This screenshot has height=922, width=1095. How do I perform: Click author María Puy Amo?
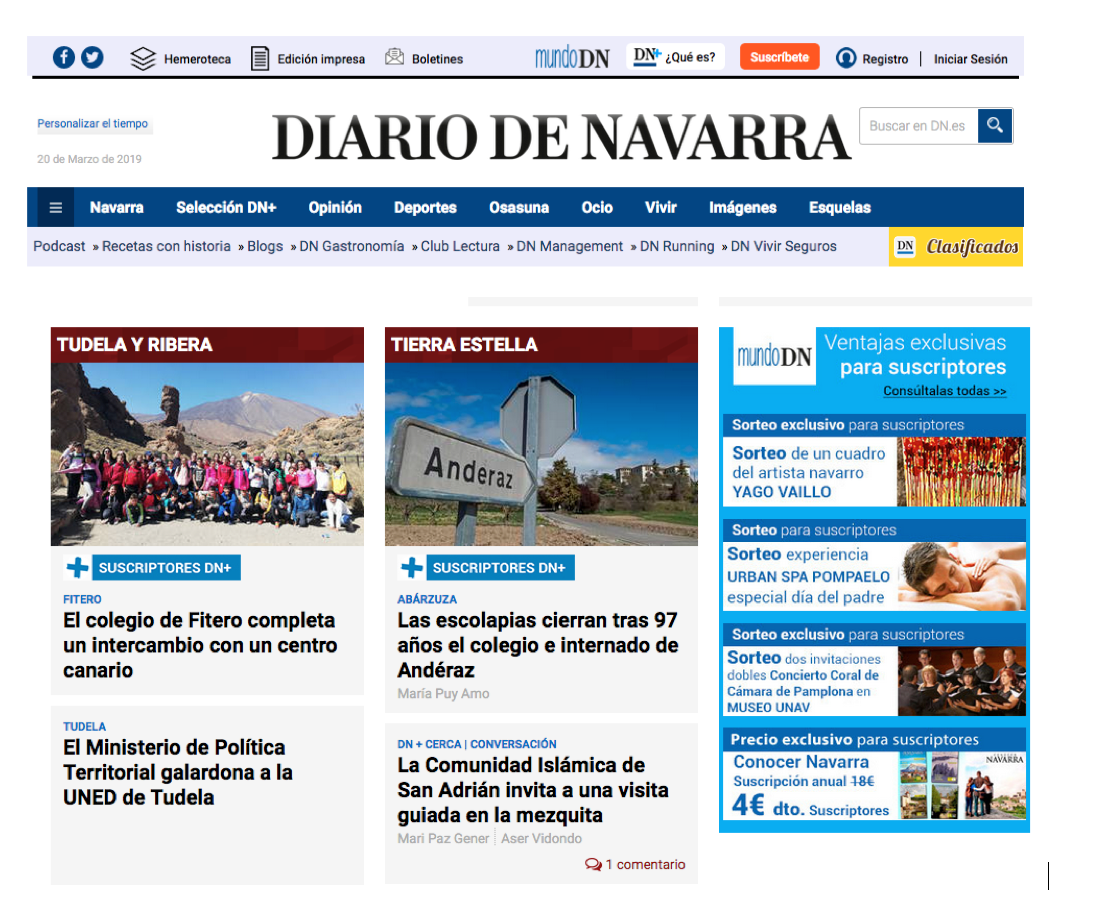click(x=443, y=694)
